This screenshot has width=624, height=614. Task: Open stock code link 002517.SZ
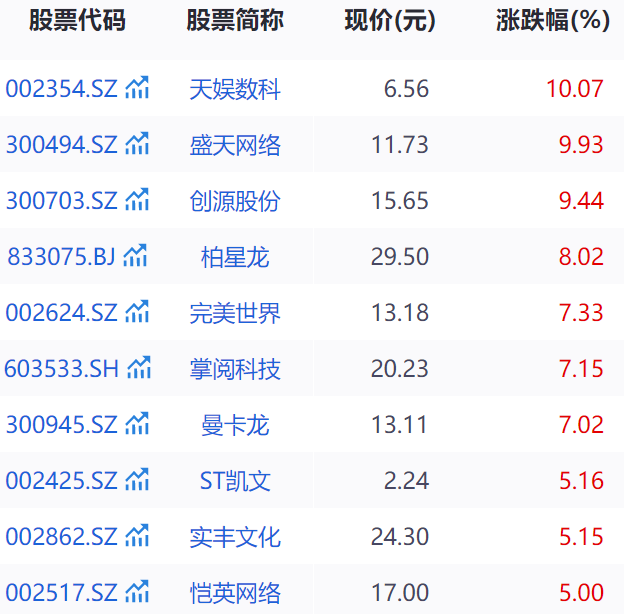point(62,593)
